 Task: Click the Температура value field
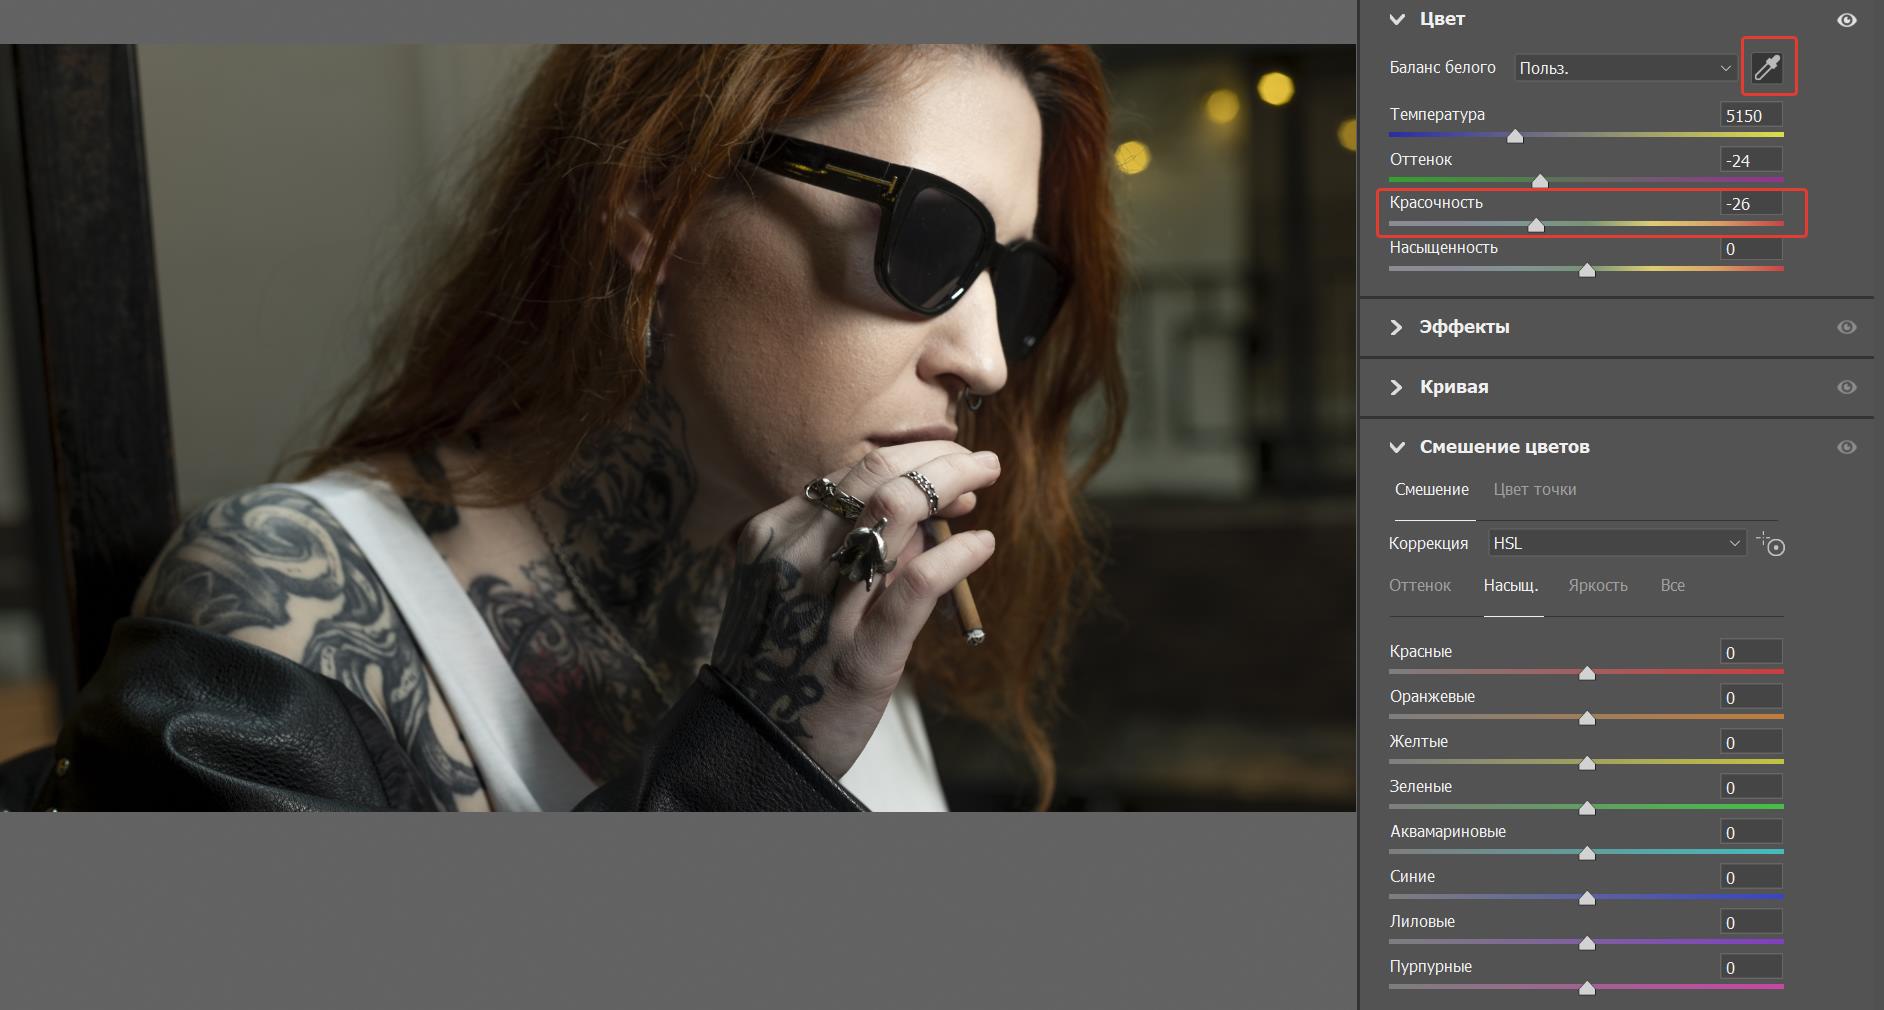(x=1751, y=116)
